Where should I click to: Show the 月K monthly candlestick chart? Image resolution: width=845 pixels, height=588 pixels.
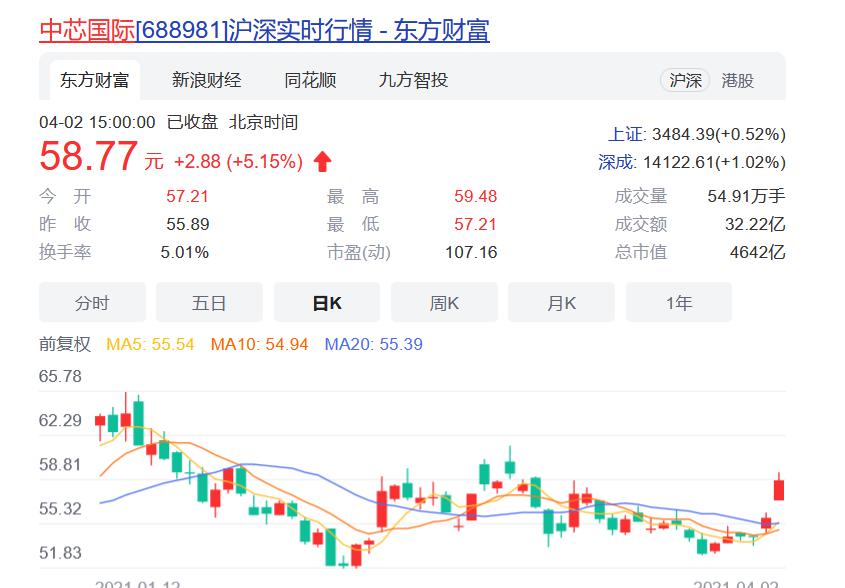(x=561, y=302)
